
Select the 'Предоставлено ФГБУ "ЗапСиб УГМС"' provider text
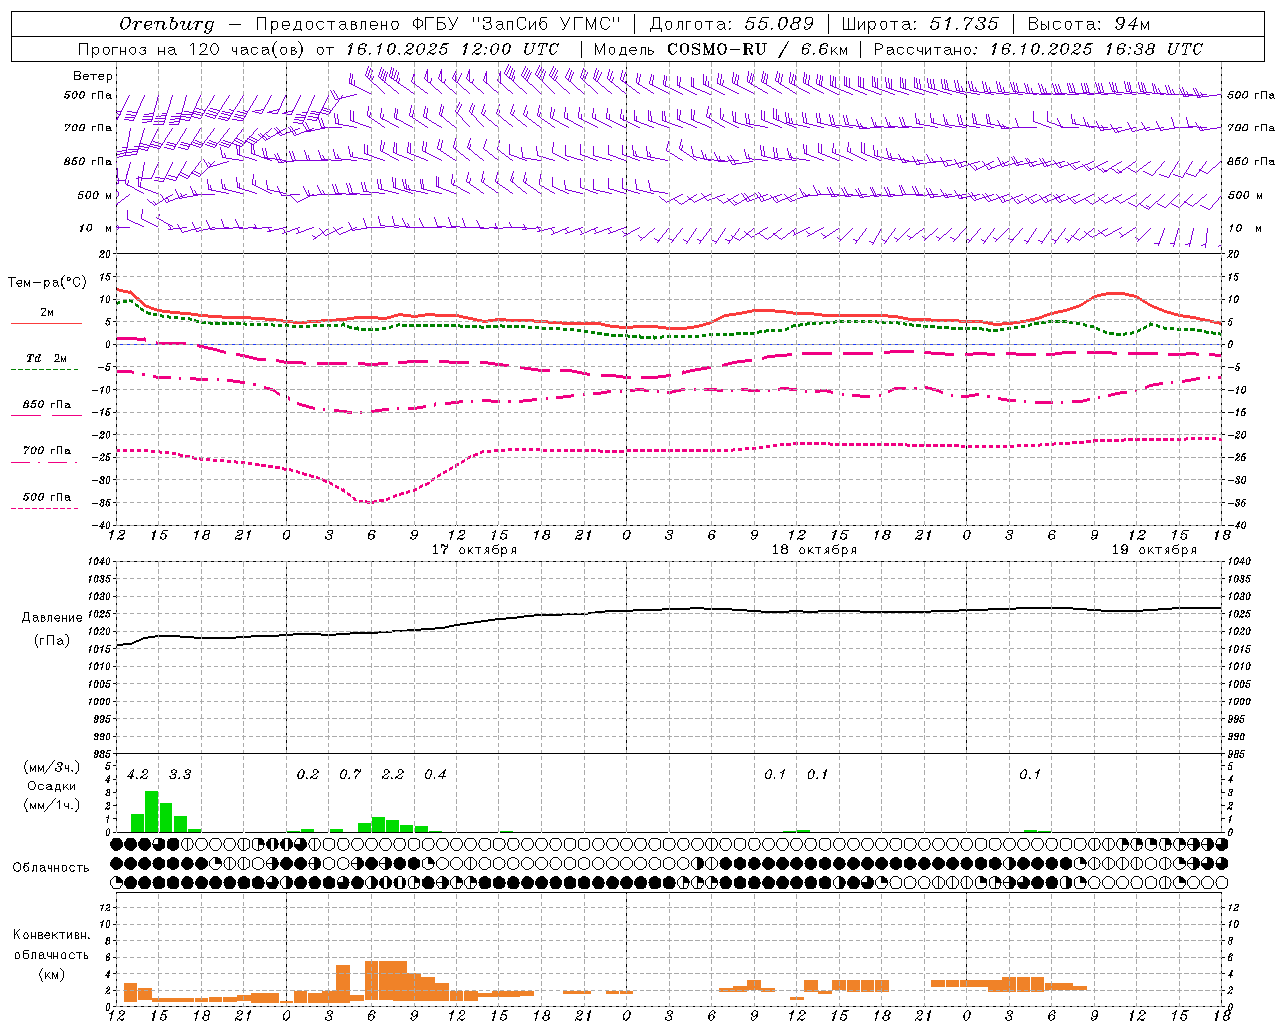click(438, 24)
